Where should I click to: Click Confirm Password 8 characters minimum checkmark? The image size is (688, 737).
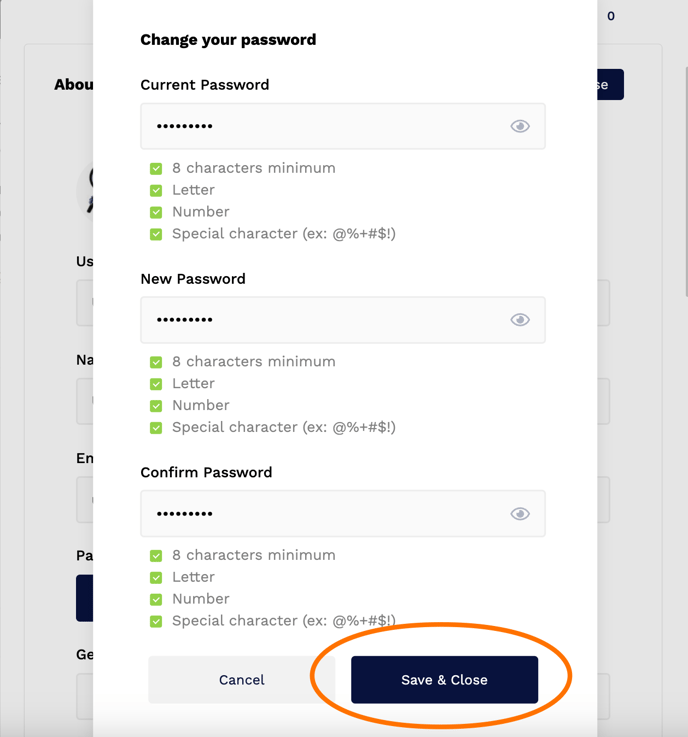point(156,556)
